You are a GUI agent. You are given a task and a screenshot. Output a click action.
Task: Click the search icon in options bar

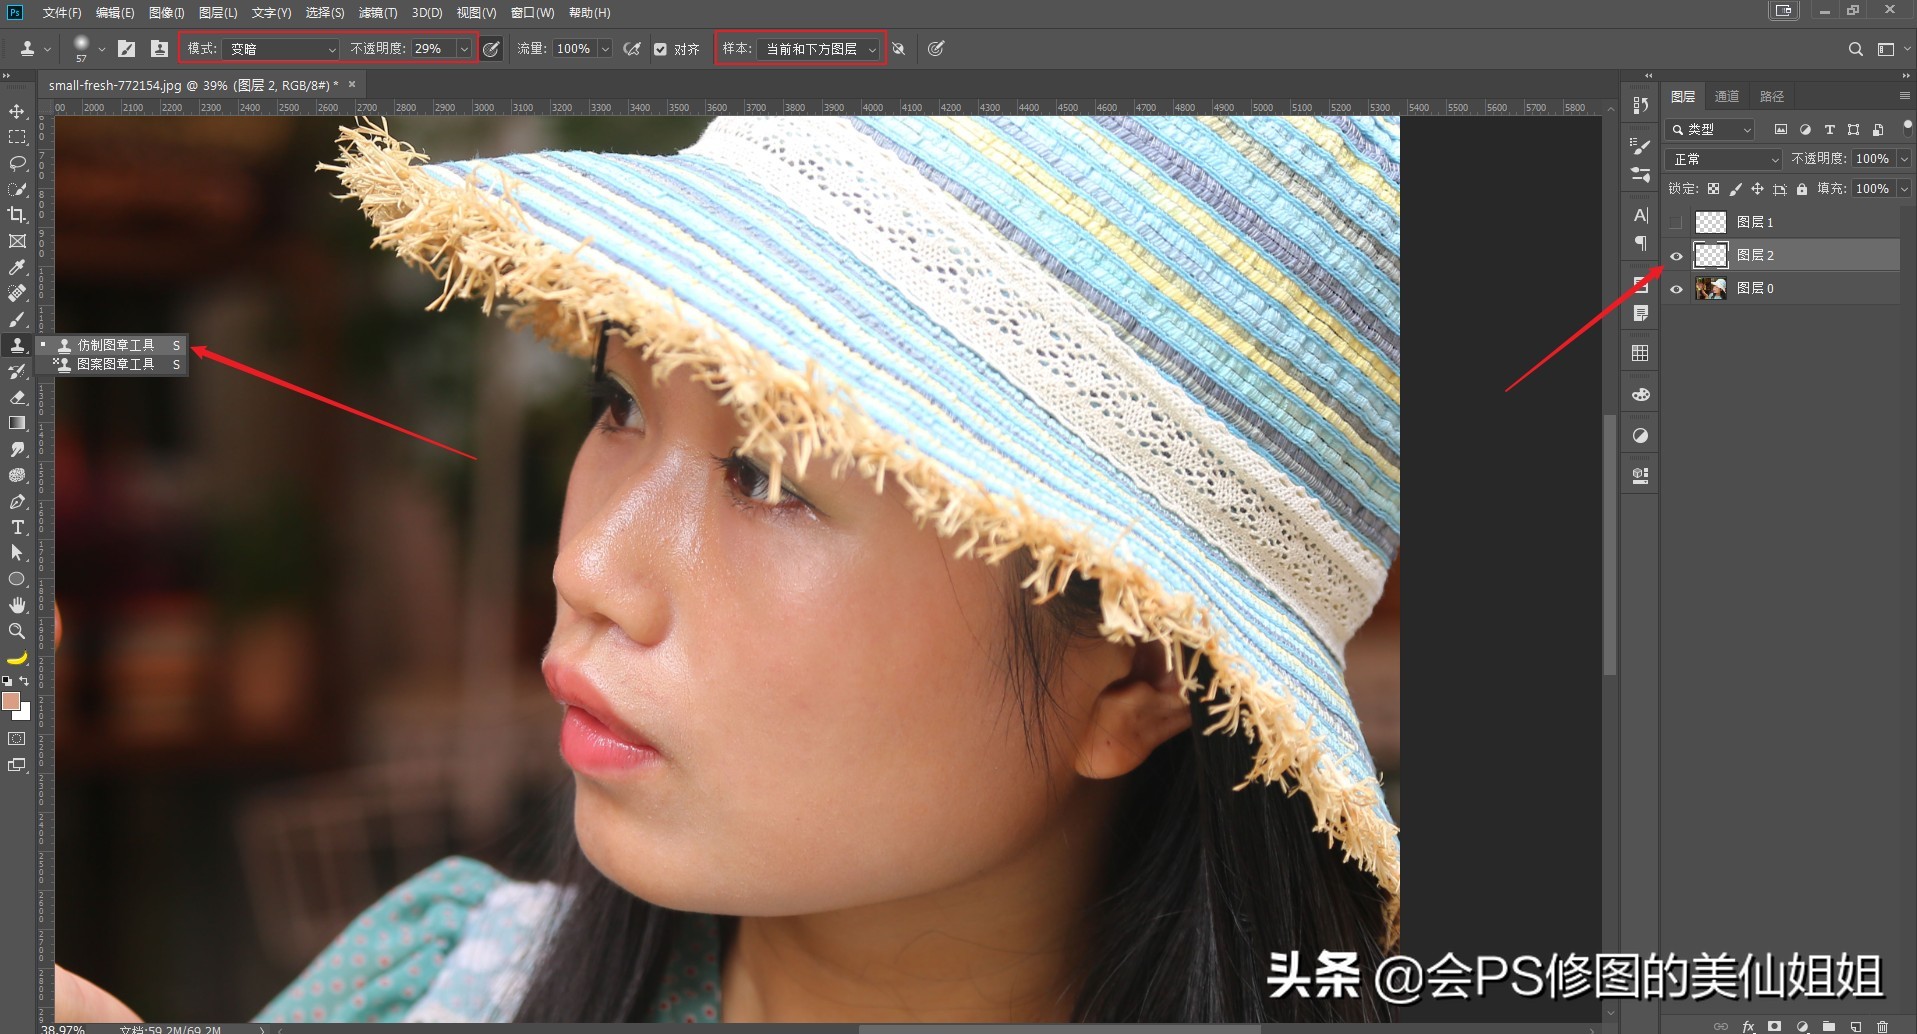point(1855,49)
